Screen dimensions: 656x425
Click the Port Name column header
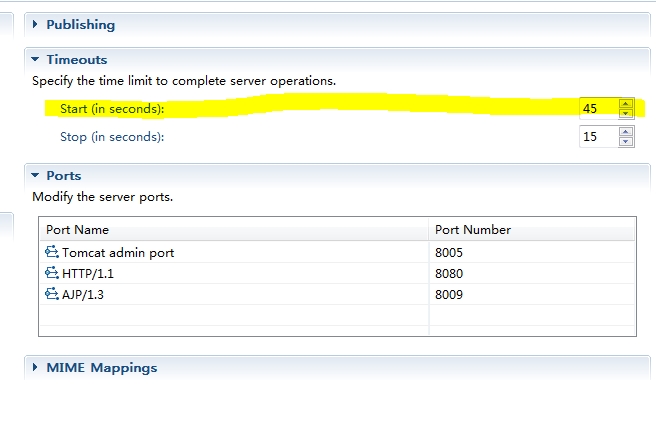(234, 229)
